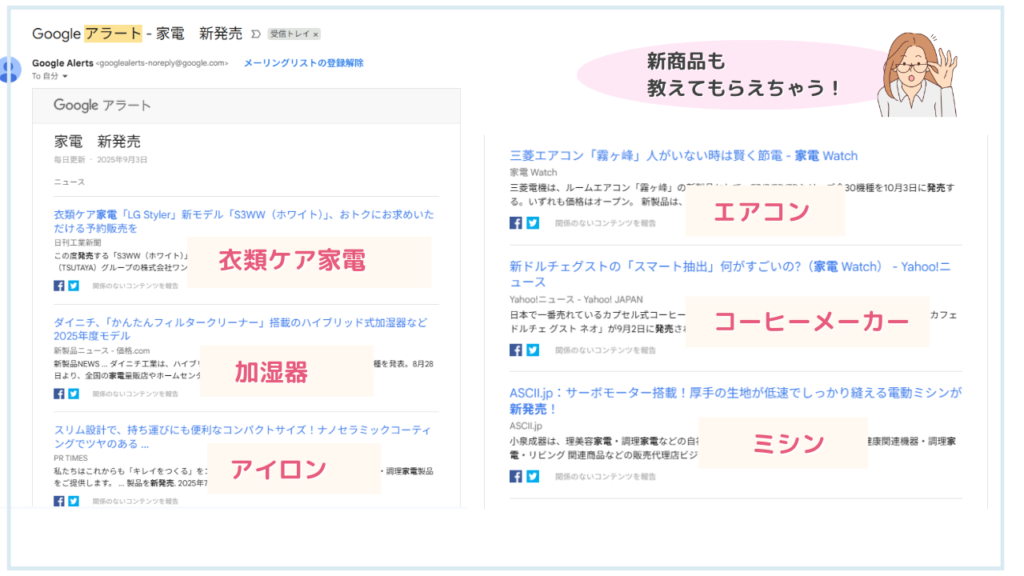Open the 三菱エアコン「霧ヶ峰」headline link
This screenshot has width=1024, height=576.
684,155
